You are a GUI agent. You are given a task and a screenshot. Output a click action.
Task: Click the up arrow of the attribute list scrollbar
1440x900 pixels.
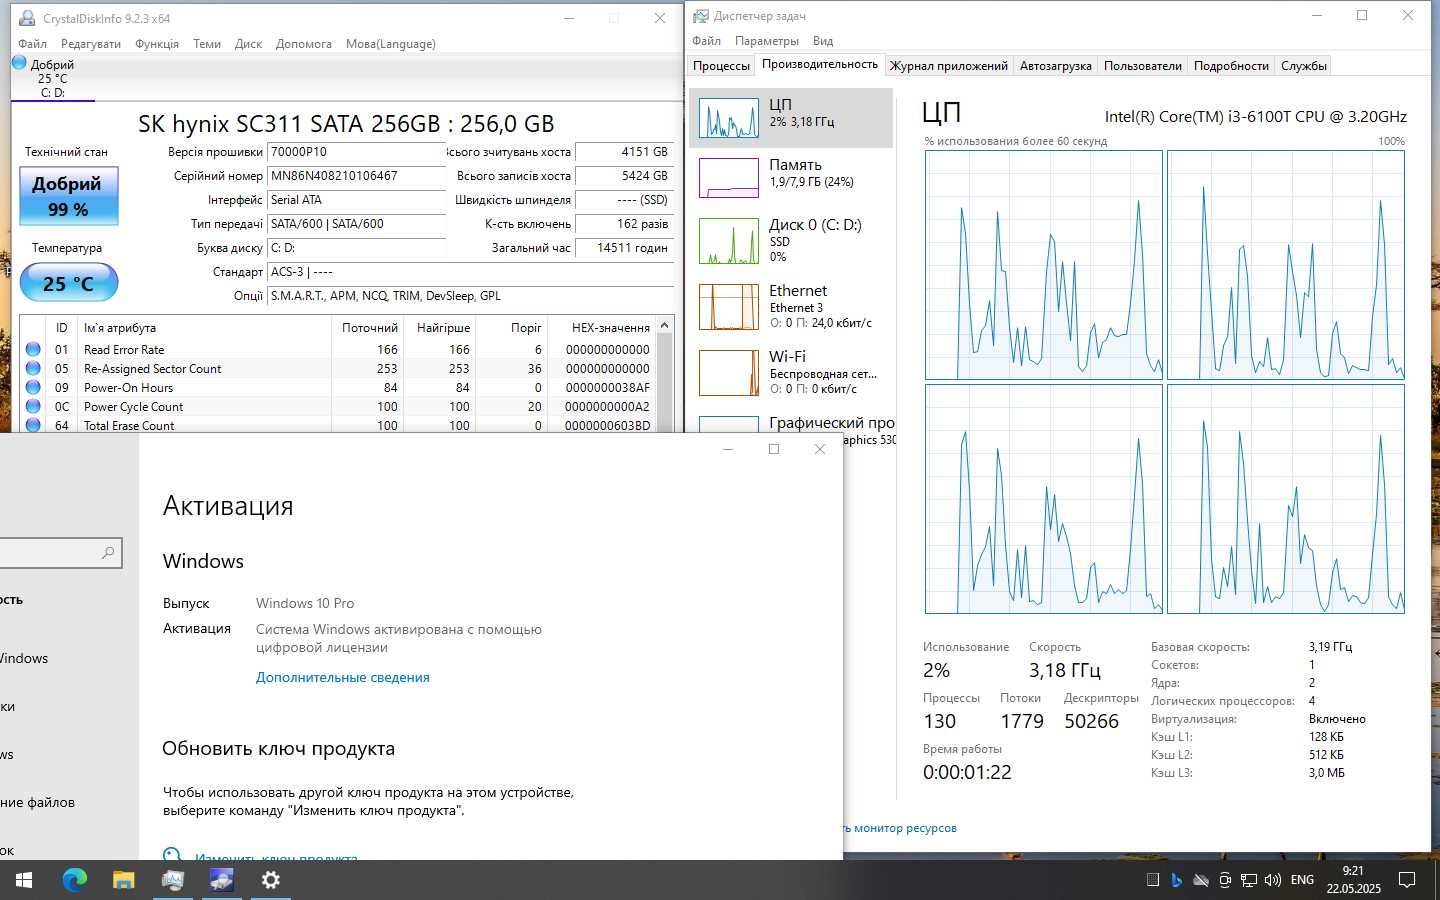coord(665,326)
